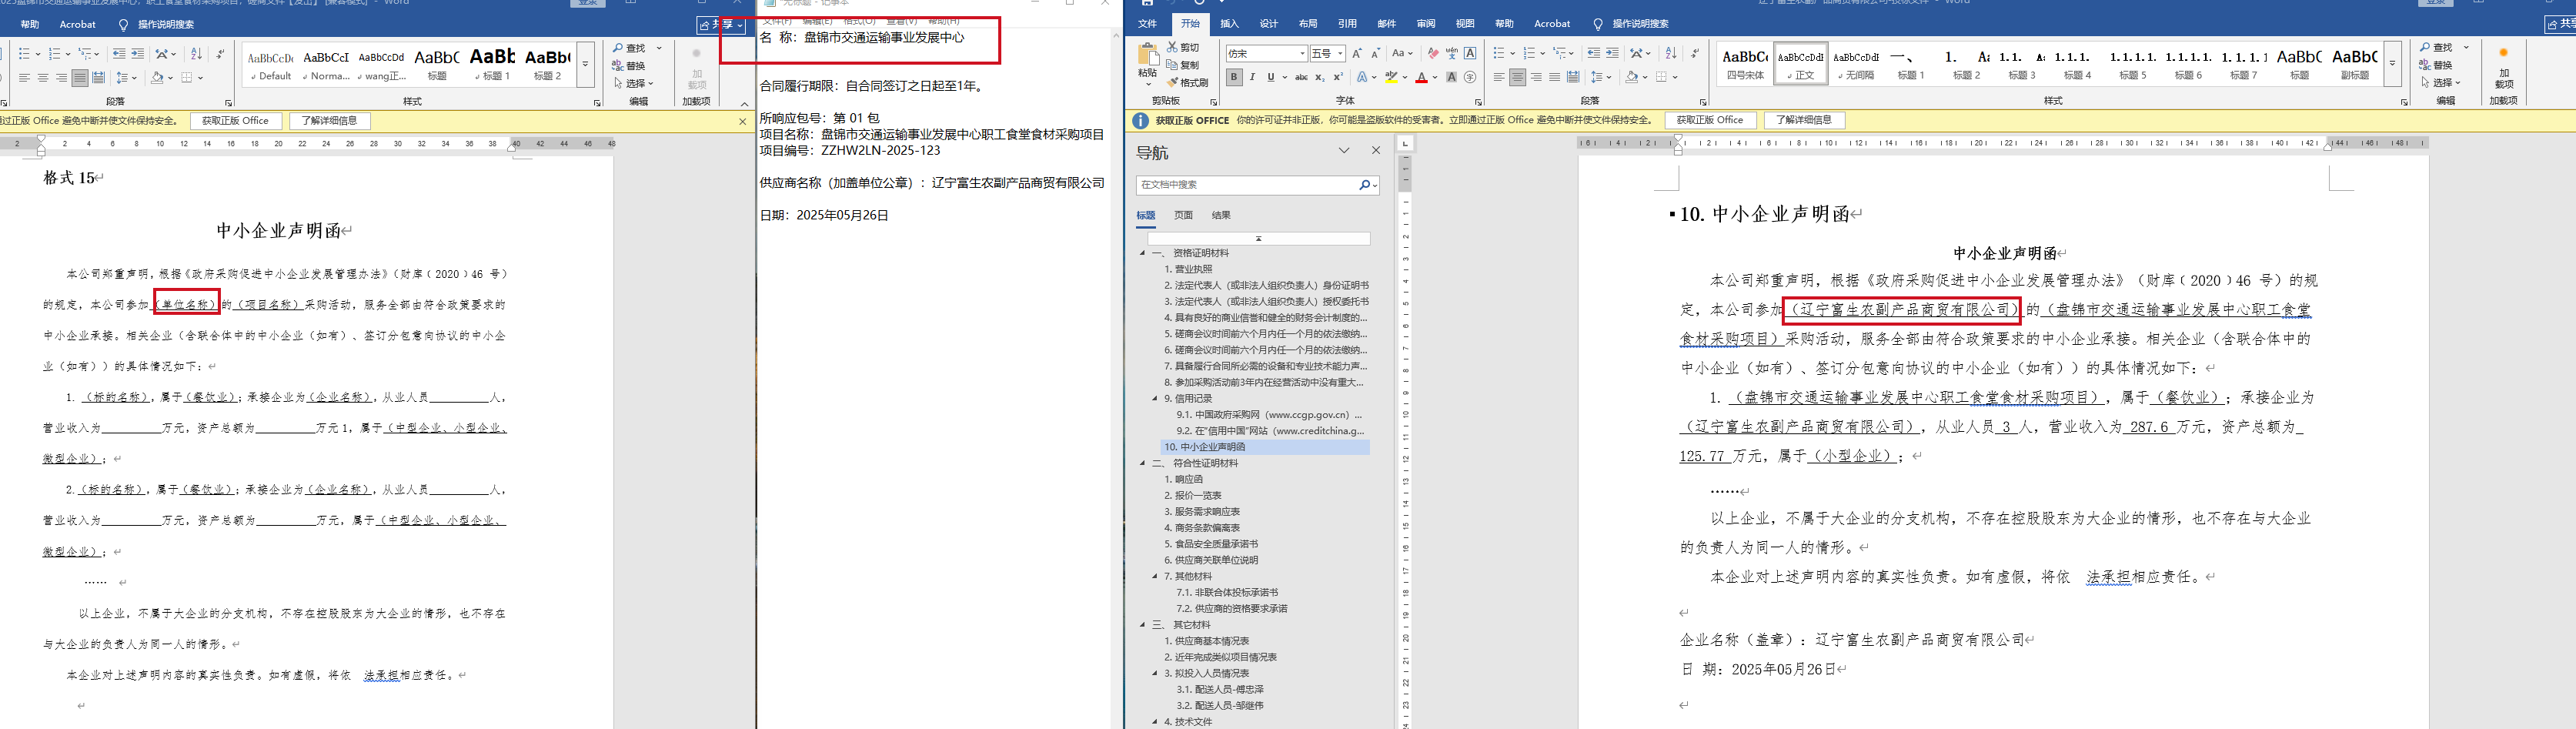This screenshot has width=2576, height=729.
Task: Select navigation heading 10. 中小企业声明函
Action: click(x=1264, y=447)
